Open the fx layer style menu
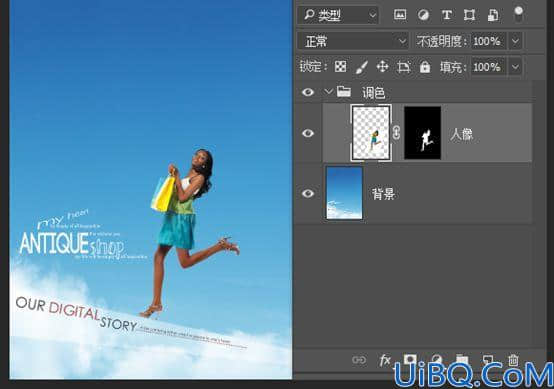Screen dimensions: 554x389 coord(385,360)
